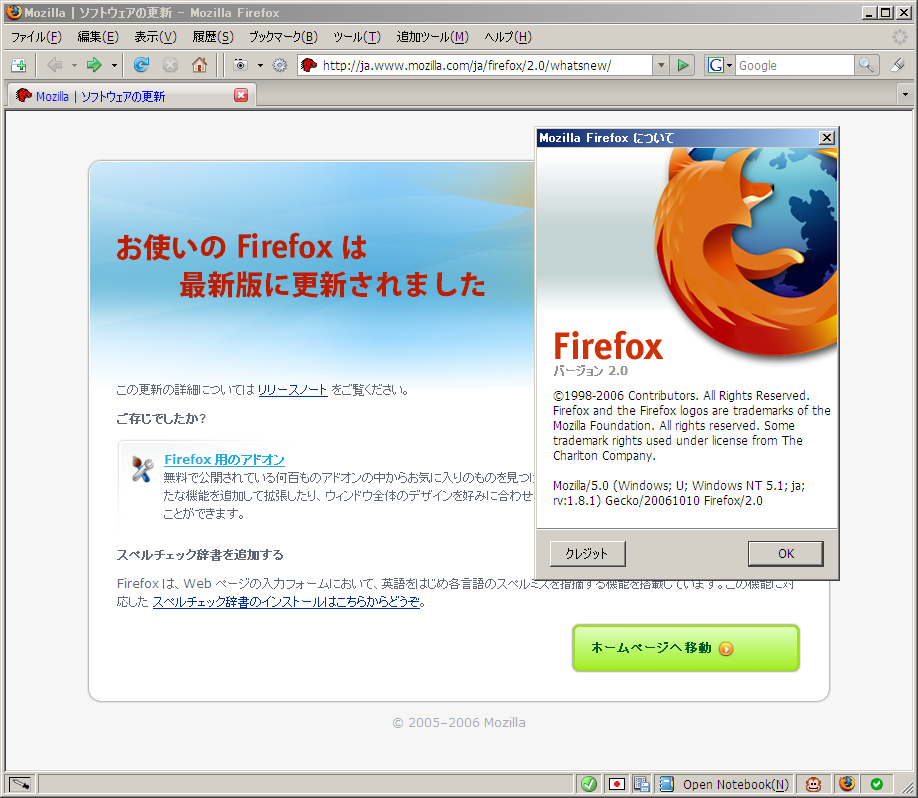Click the Google search input field

[x=794, y=65]
